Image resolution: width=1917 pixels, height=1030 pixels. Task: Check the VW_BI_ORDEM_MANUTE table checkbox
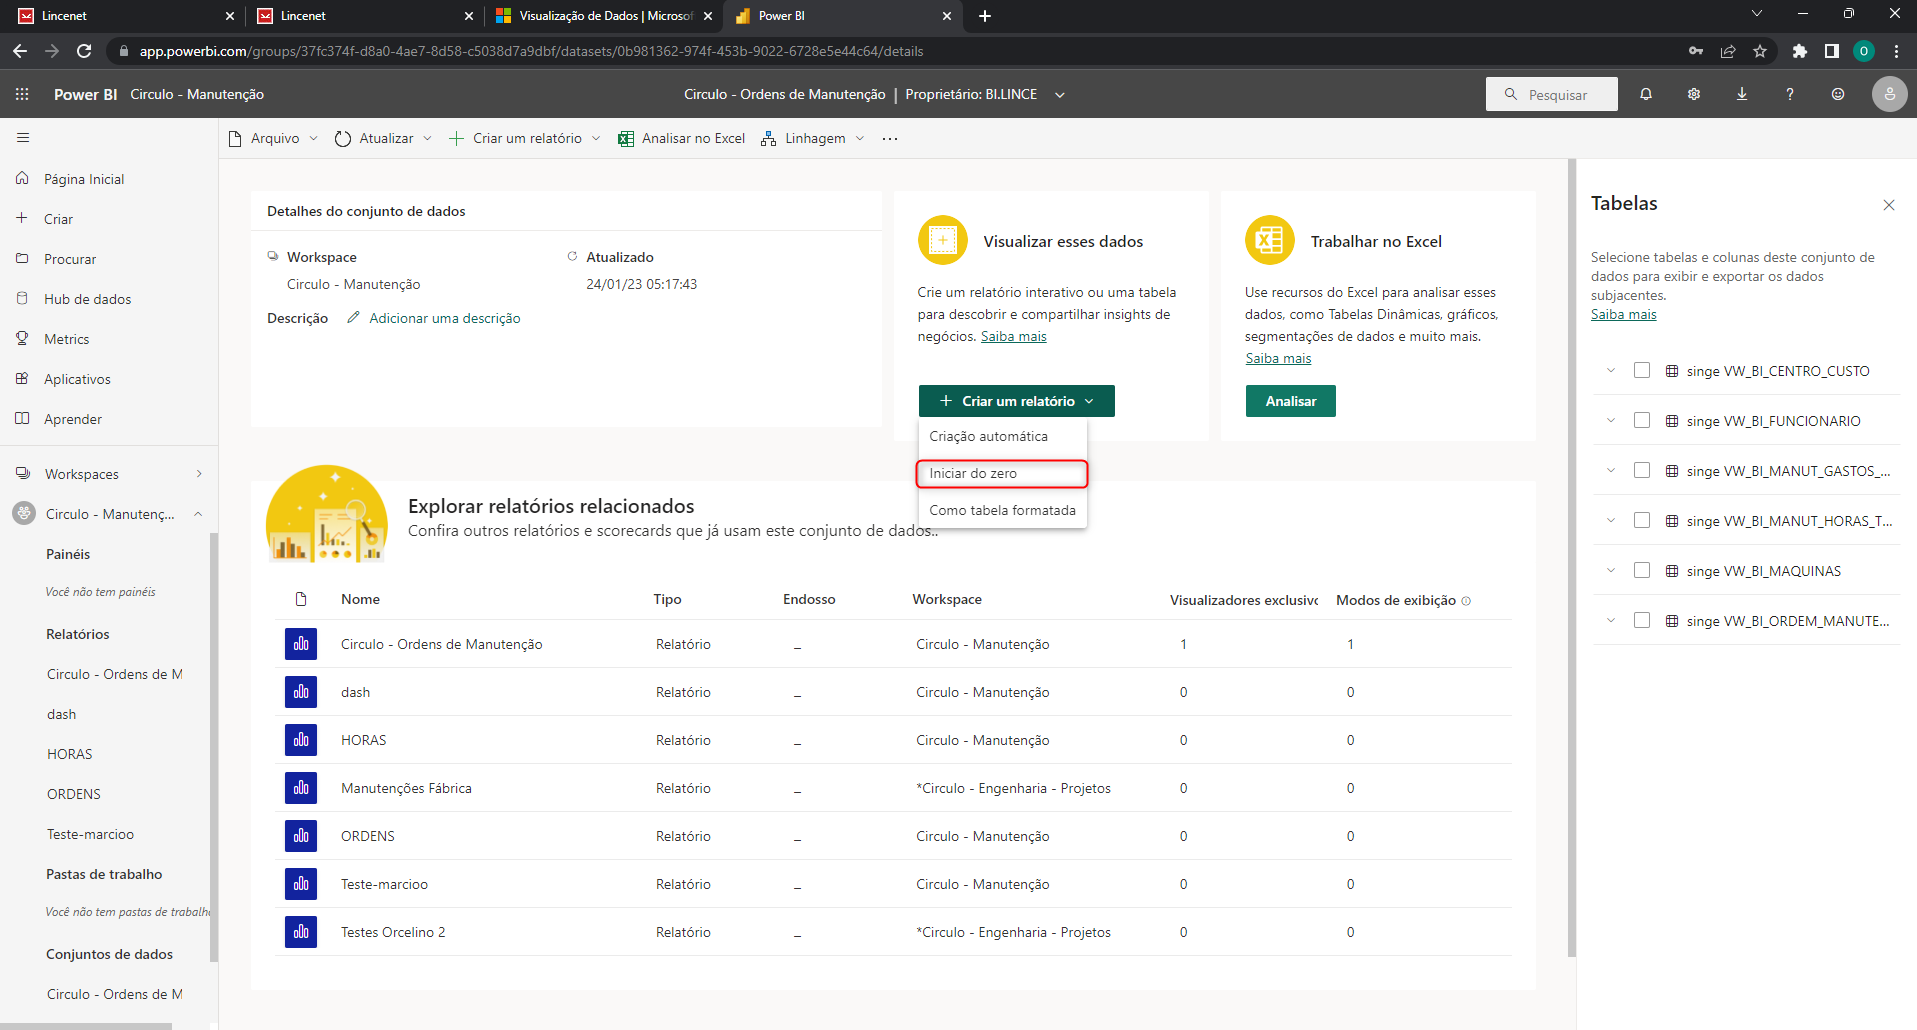point(1642,620)
